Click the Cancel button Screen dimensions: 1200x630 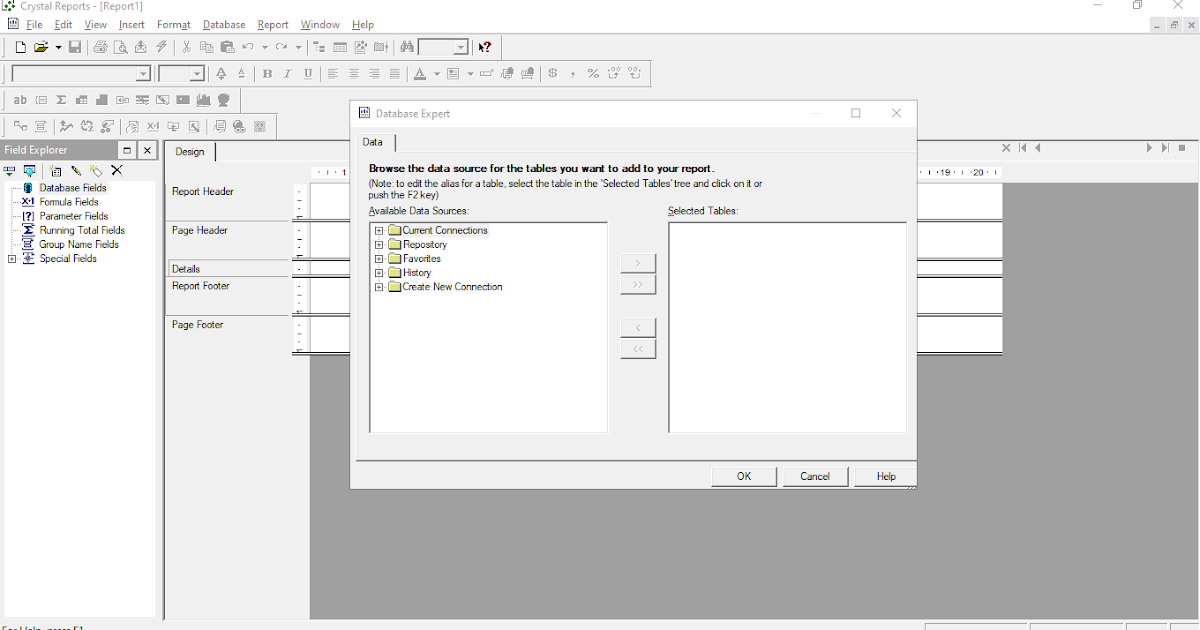tap(815, 476)
